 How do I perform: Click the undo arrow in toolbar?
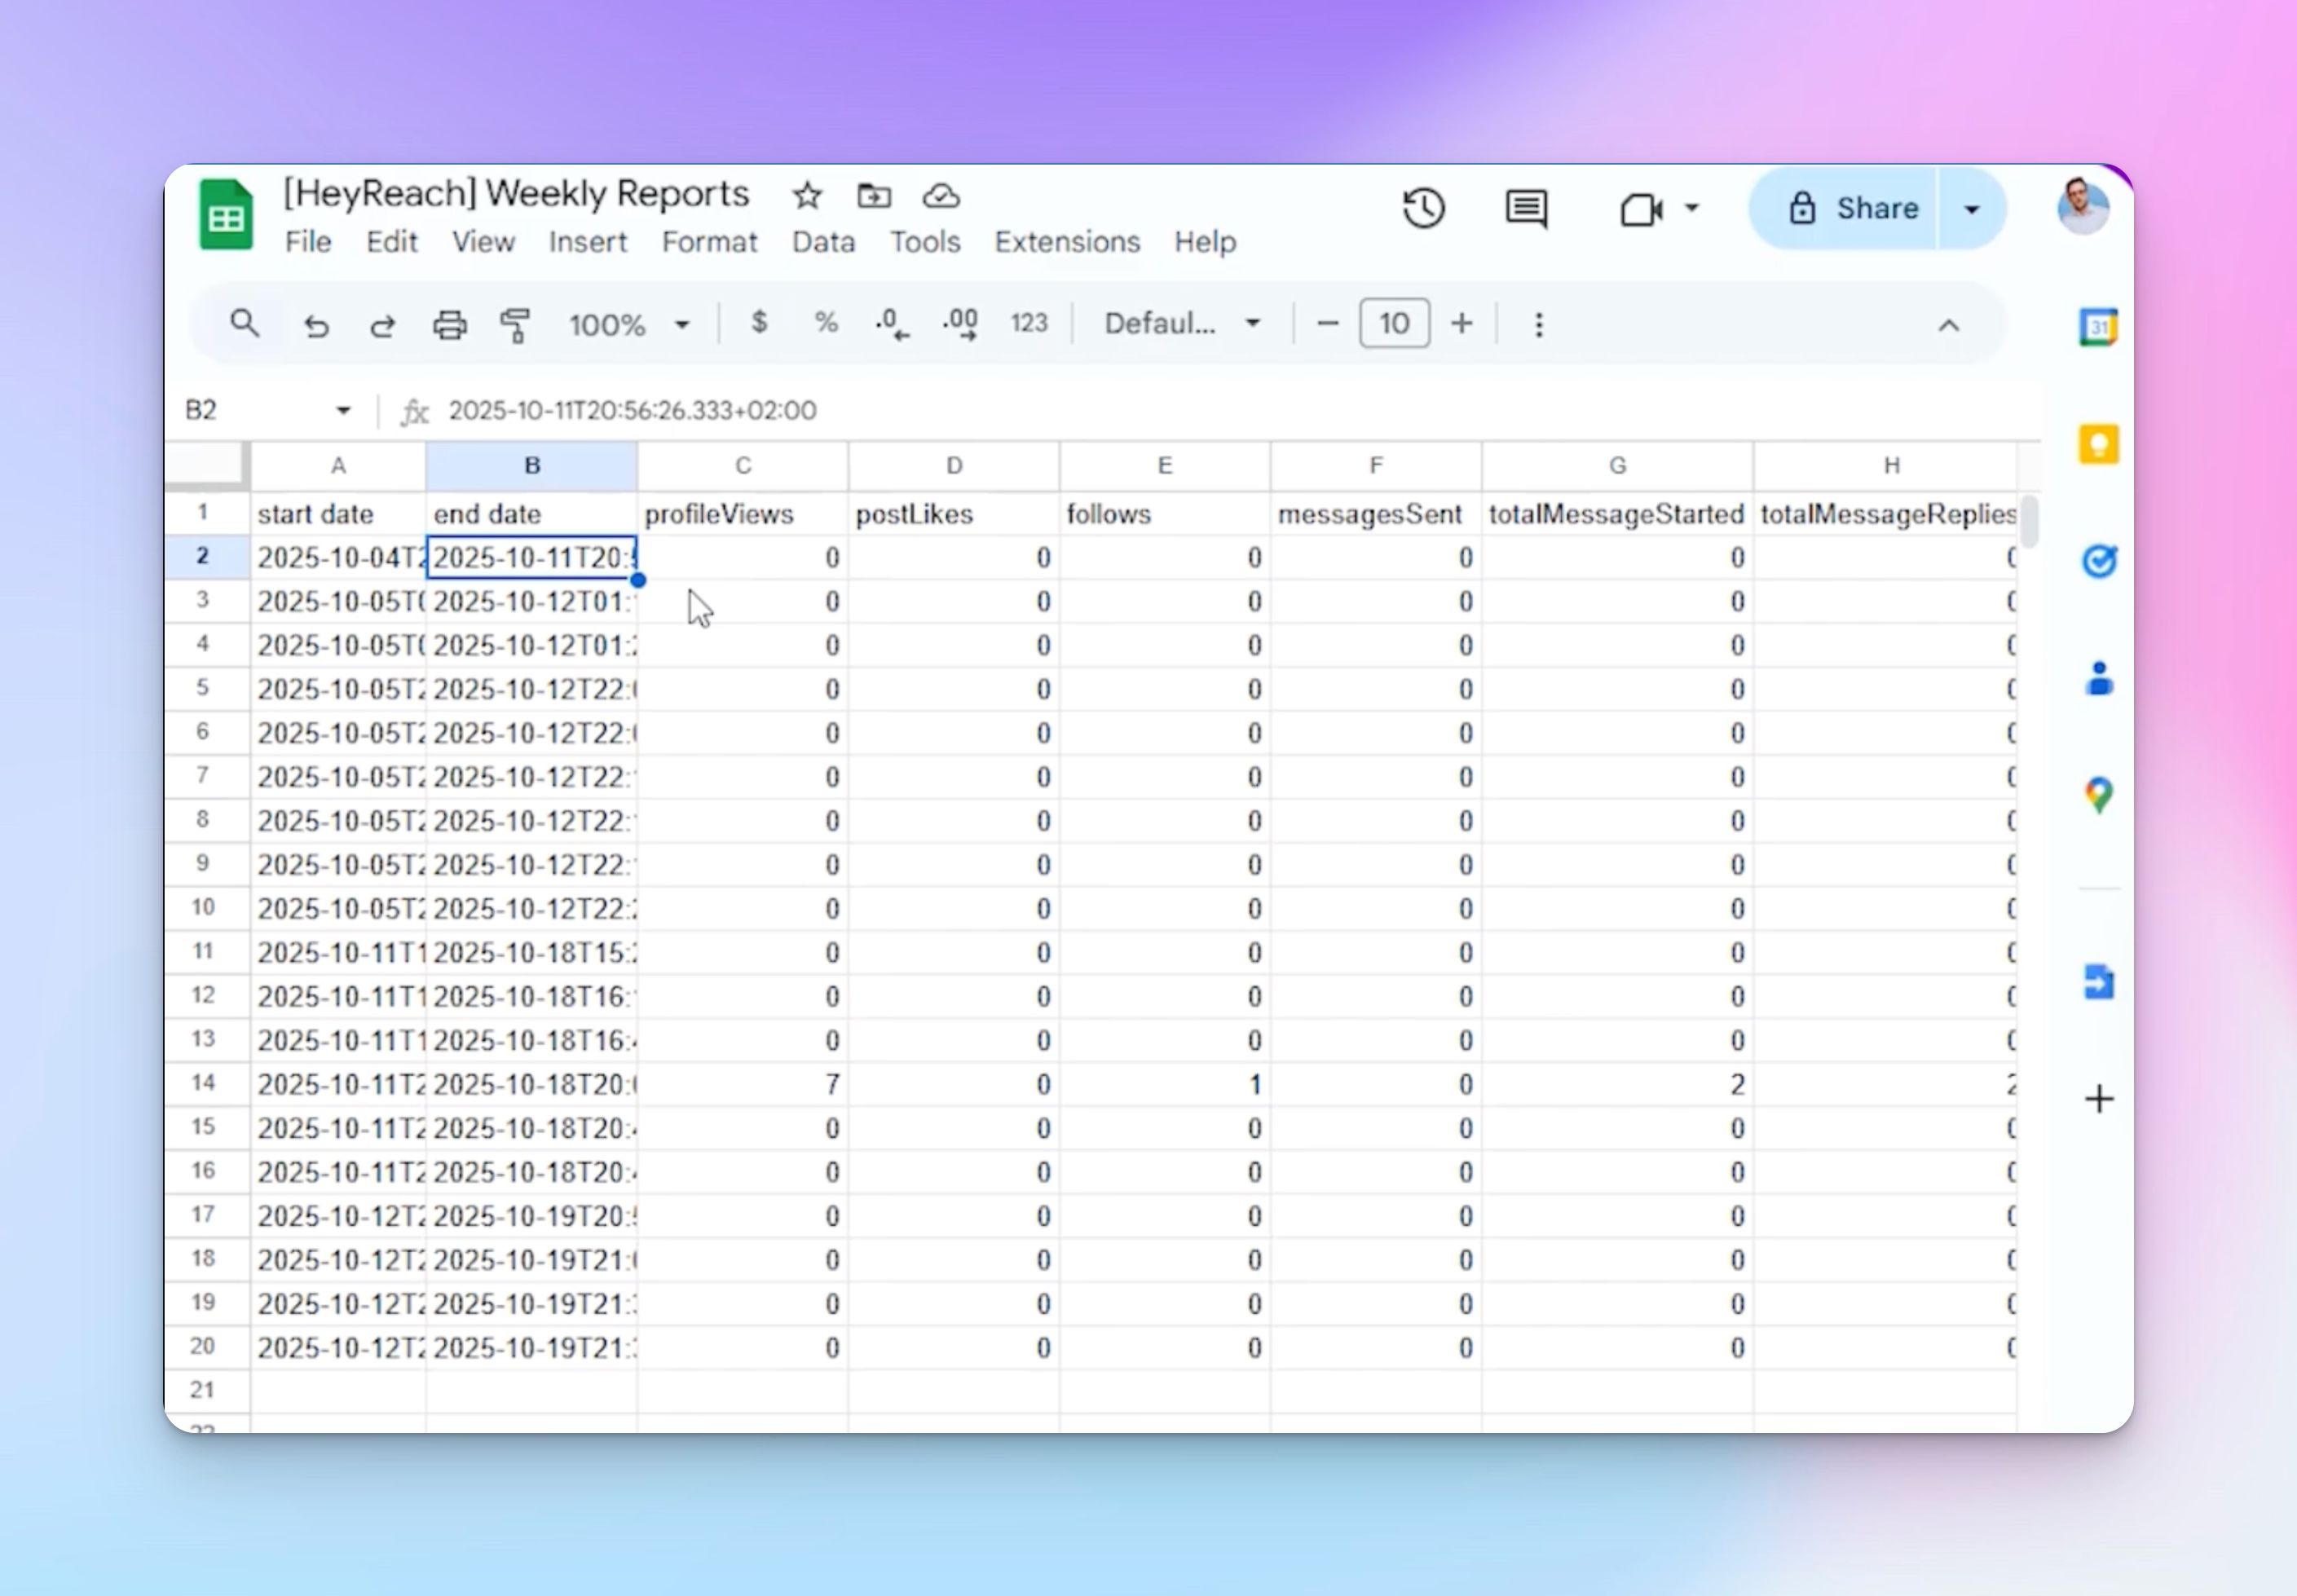pyautogui.click(x=317, y=325)
